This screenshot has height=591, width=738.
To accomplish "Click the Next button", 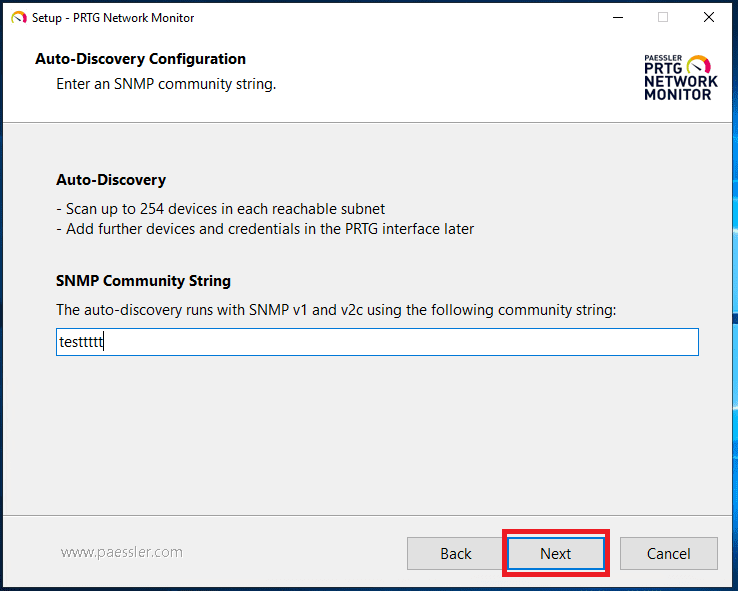I will (x=556, y=553).
